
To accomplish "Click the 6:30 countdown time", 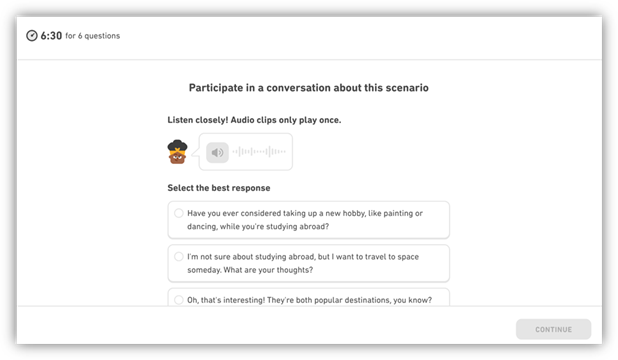I will tap(51, 35).
